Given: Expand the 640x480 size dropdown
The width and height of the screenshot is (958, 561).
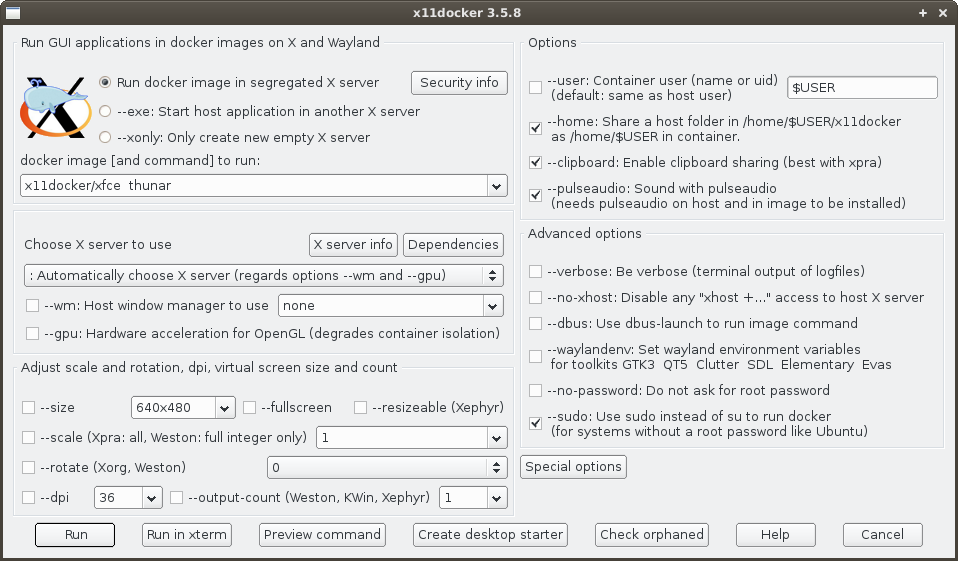Looking at the screenshot, I should (x=225, y=408).
